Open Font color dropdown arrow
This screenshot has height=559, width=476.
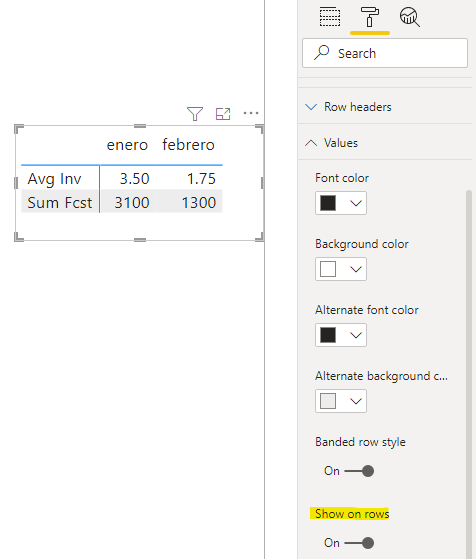[356, 203]
